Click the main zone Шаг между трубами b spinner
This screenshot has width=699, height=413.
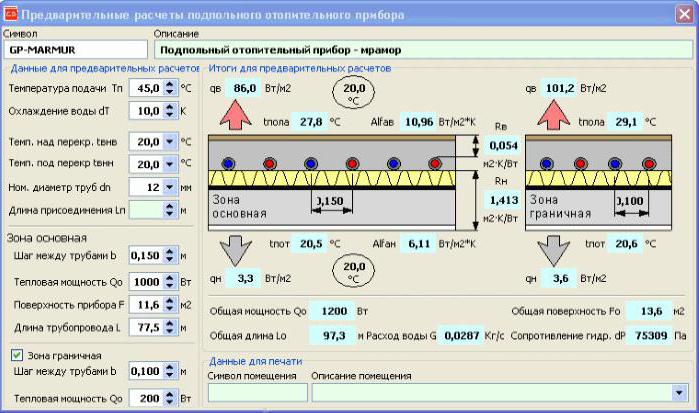[x=168, y=256]
